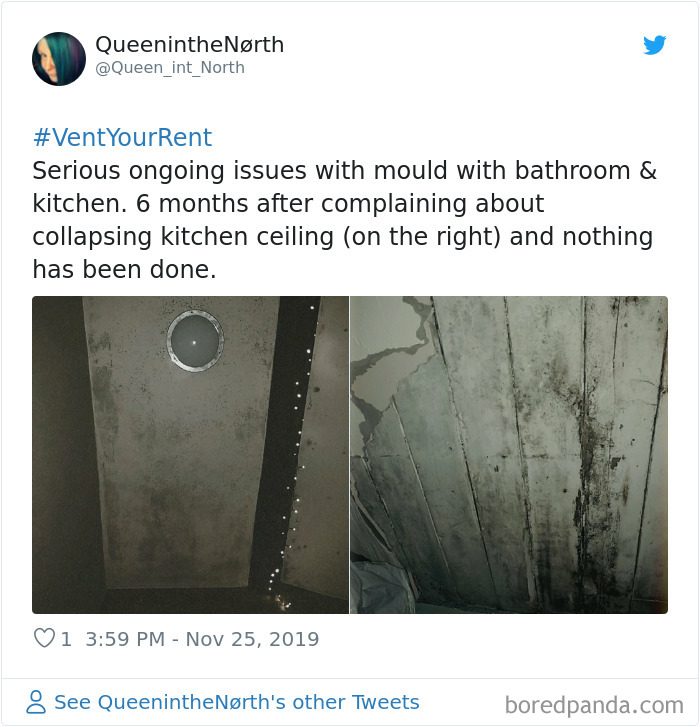View the bathroom ceiling mould photo
This screenshot has width=700, height=727.
coord(190,455)
